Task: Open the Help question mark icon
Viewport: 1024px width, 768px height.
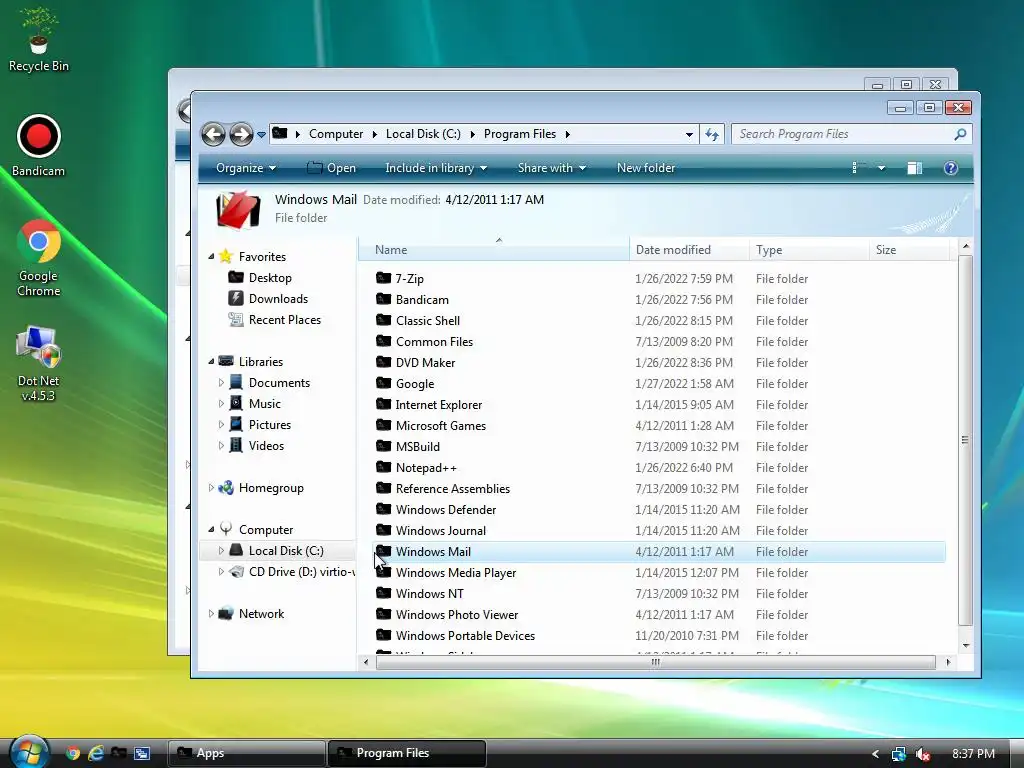Action: (x=950, y=168)
